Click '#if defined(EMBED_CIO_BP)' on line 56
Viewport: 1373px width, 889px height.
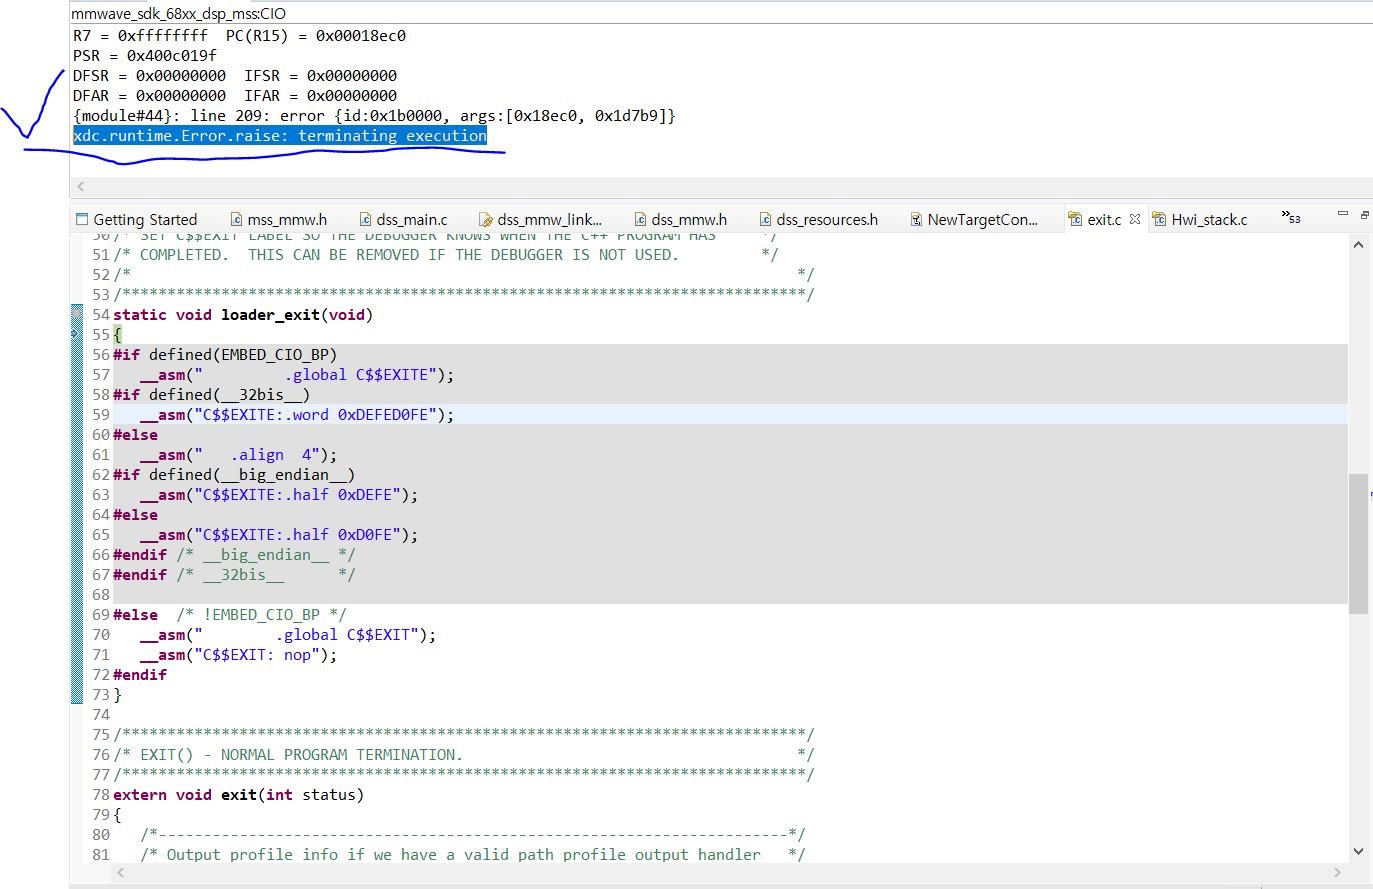pos(225,354)
